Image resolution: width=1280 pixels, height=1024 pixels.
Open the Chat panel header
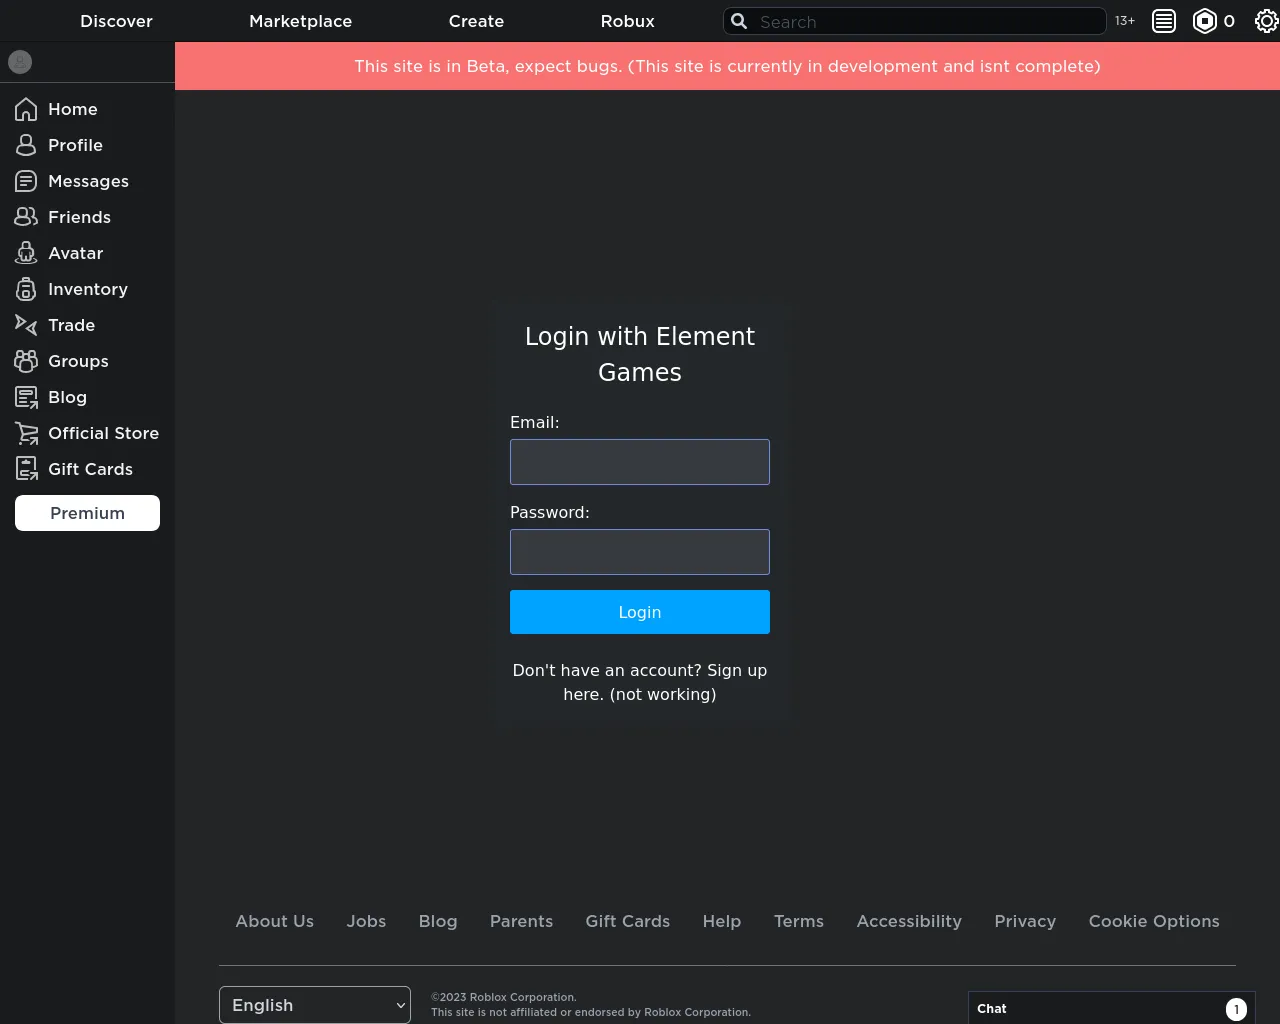pyautogui.click(x=1112, y=1008)
